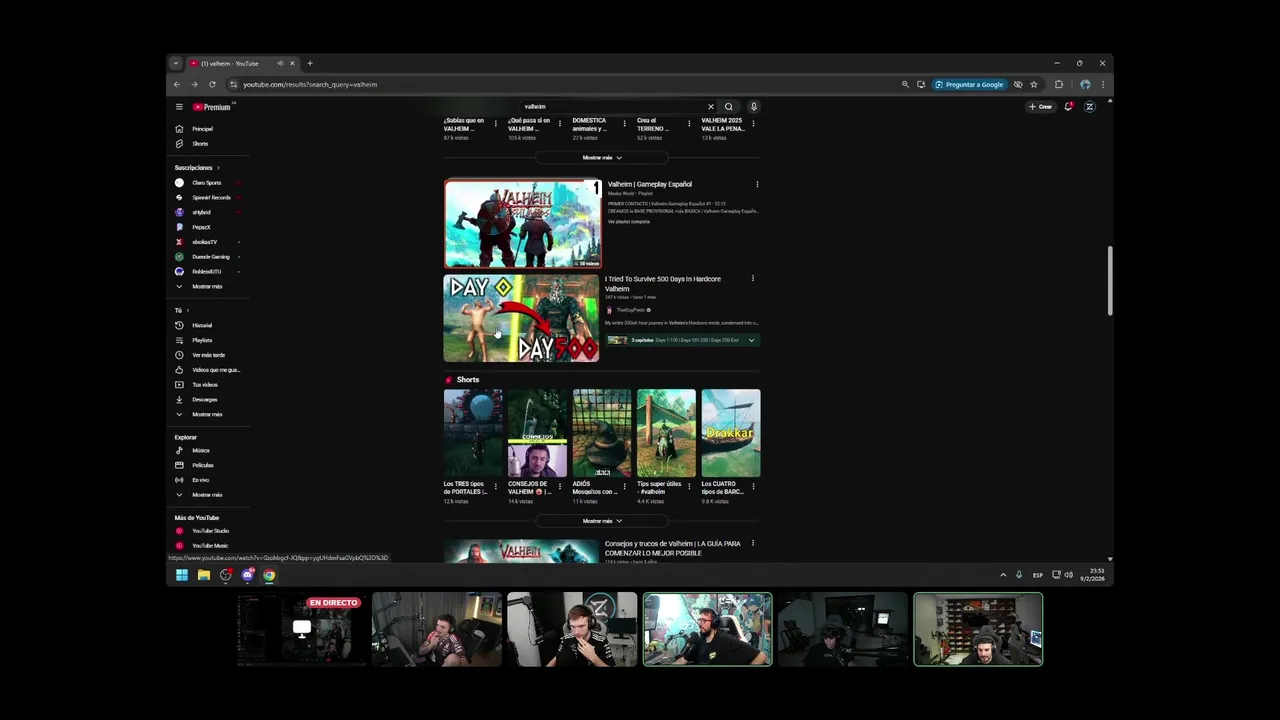Image resolution: width=1280 pixels, height=720 pixels.
Task: Click the YouTube Premium logo
Action: click(x=211, y=107)
